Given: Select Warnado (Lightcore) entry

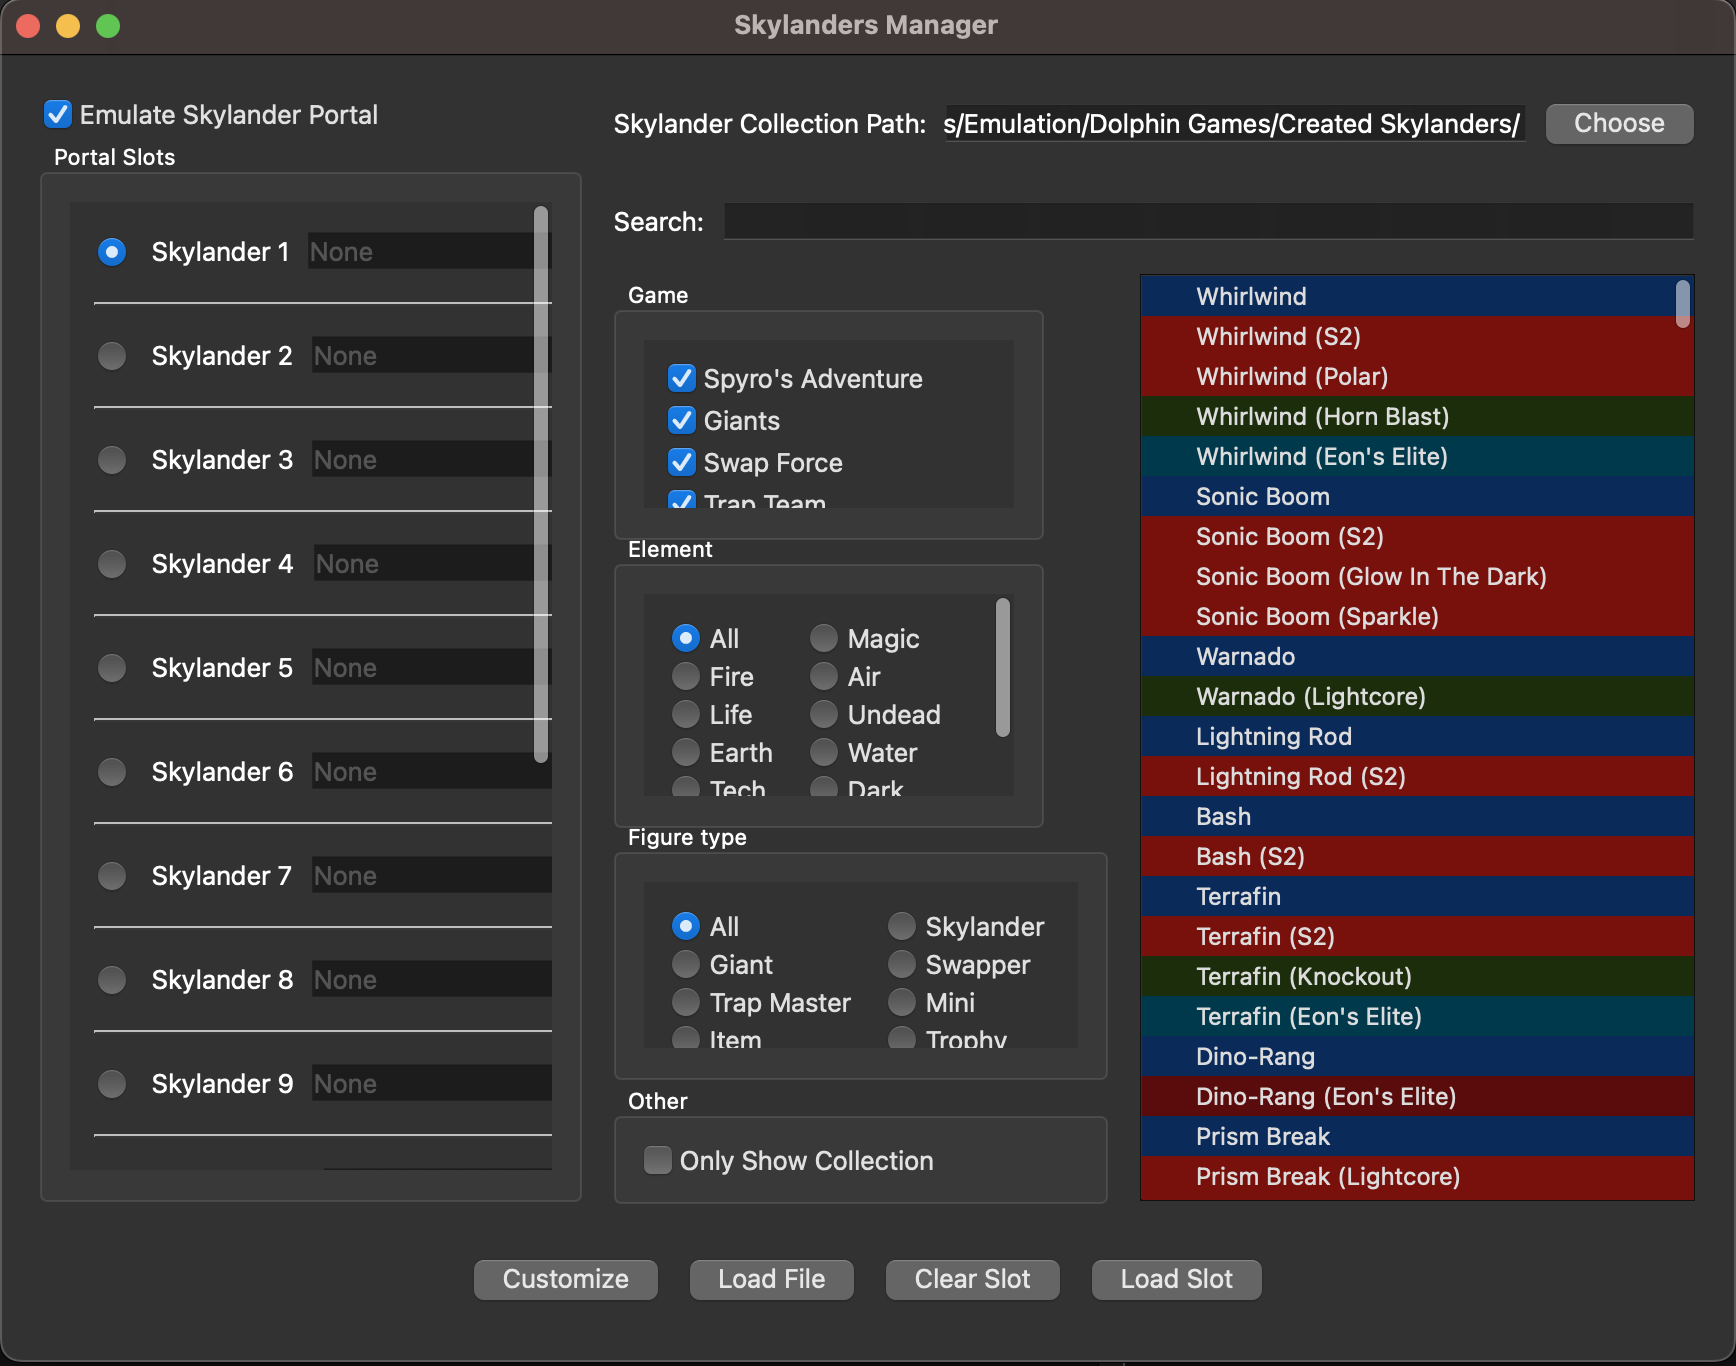Looking at the screenshot, I should pos(1417,696).
